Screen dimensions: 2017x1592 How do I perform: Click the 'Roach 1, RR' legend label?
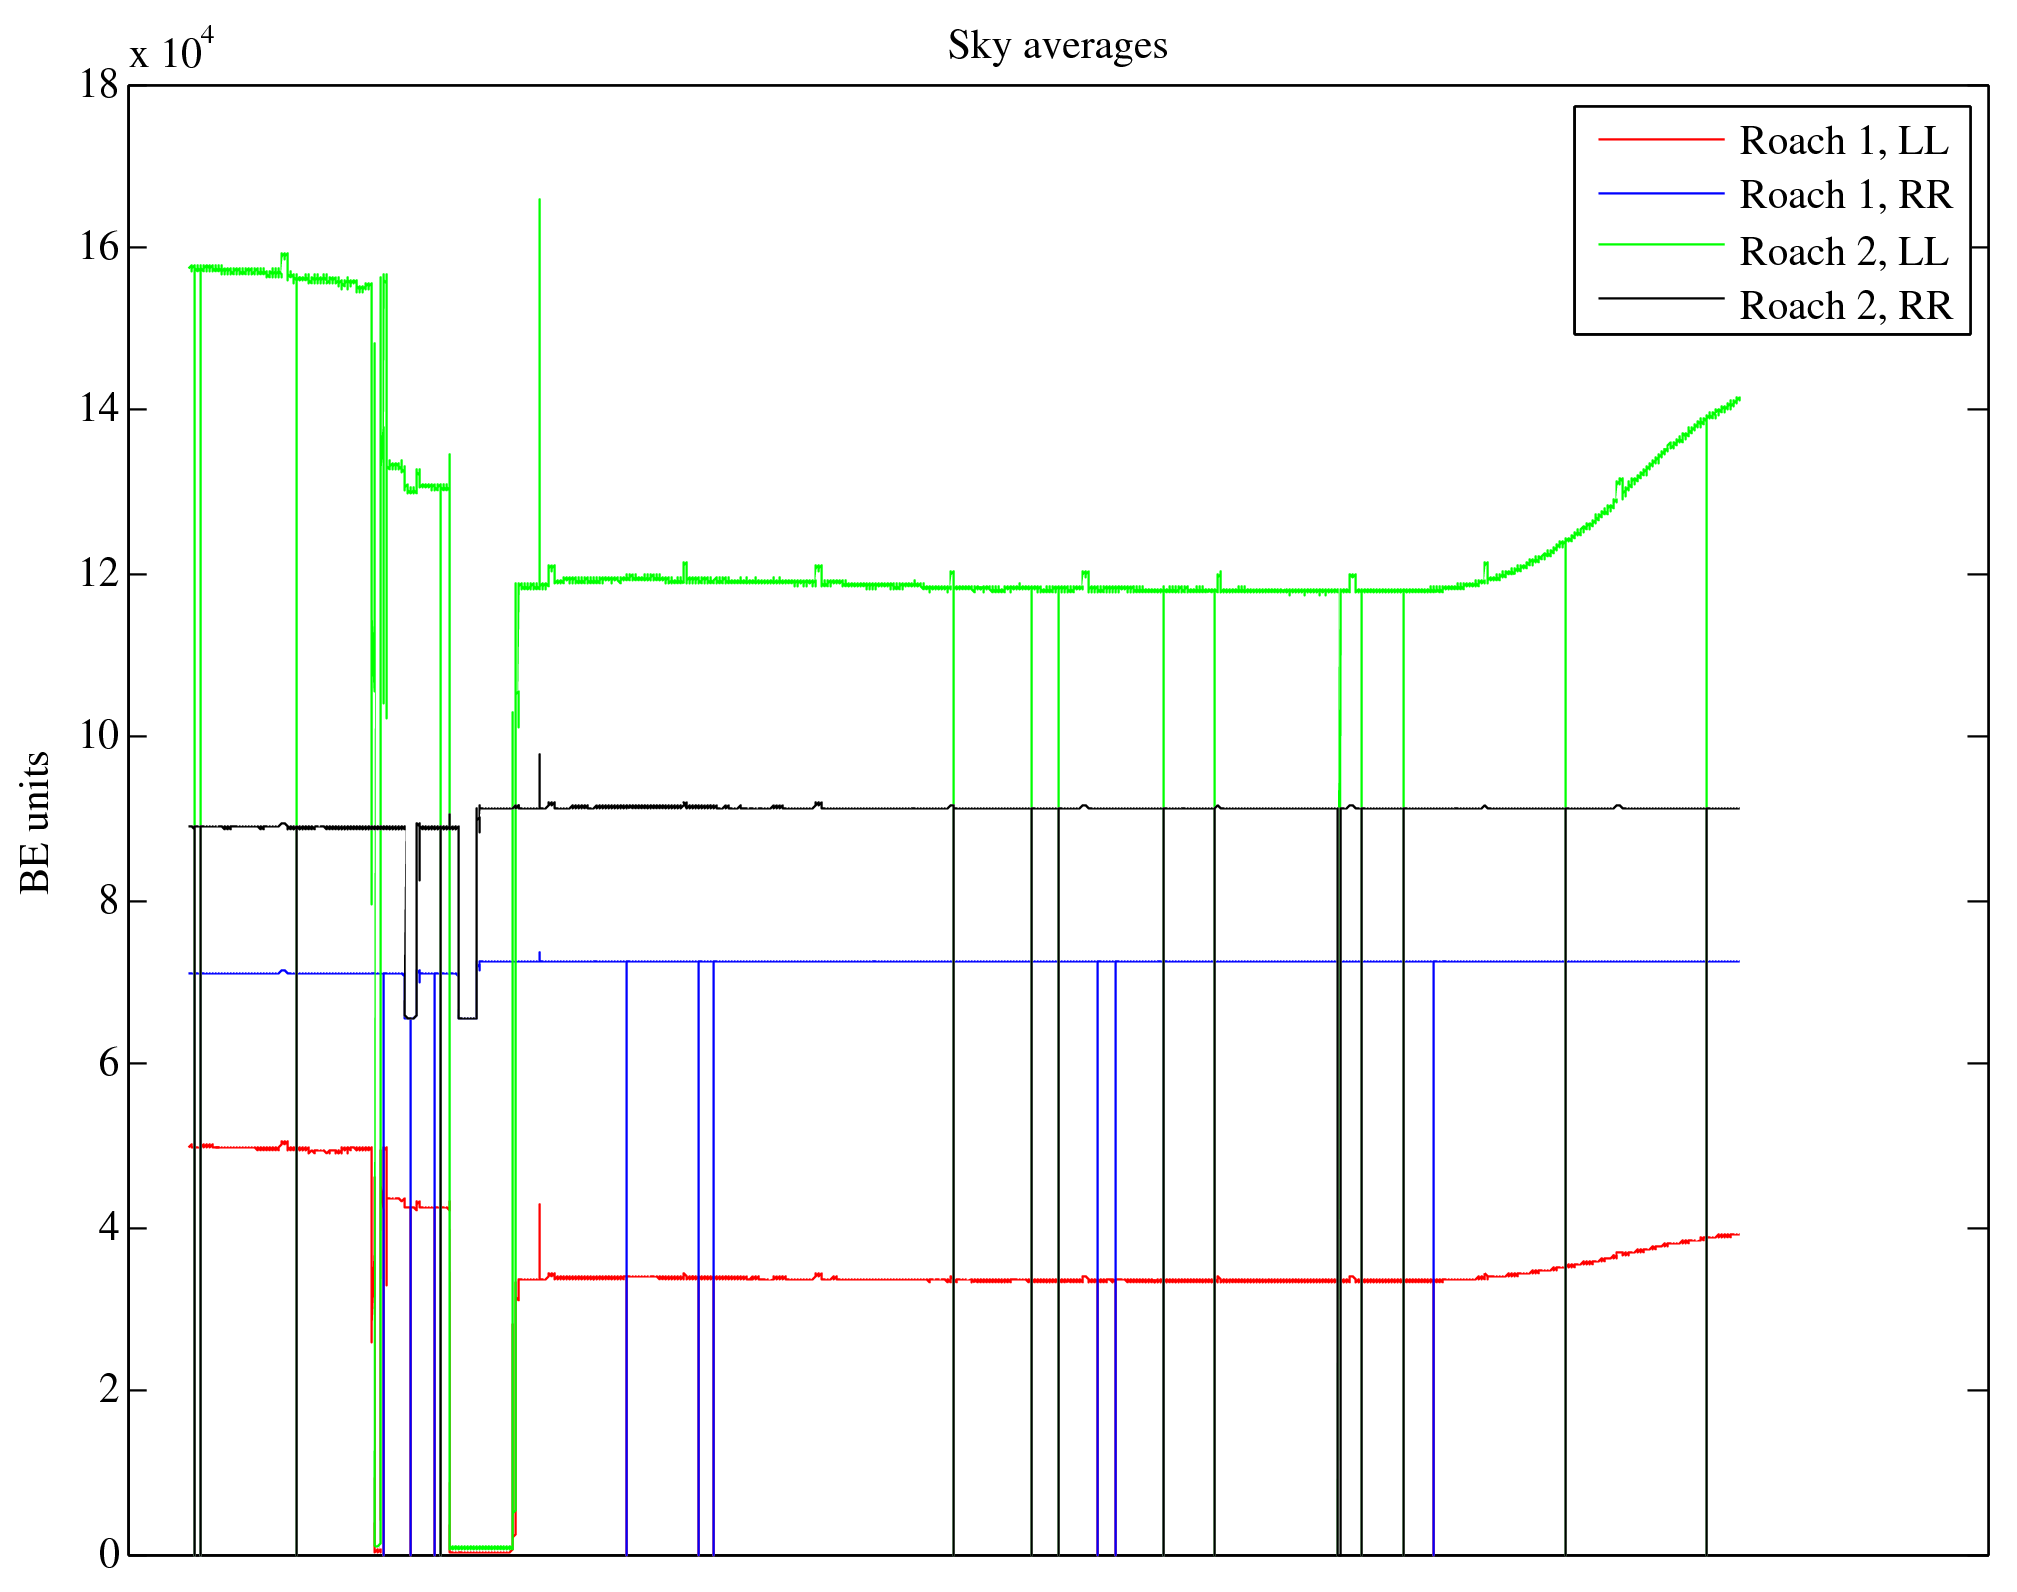(1845, 195)
